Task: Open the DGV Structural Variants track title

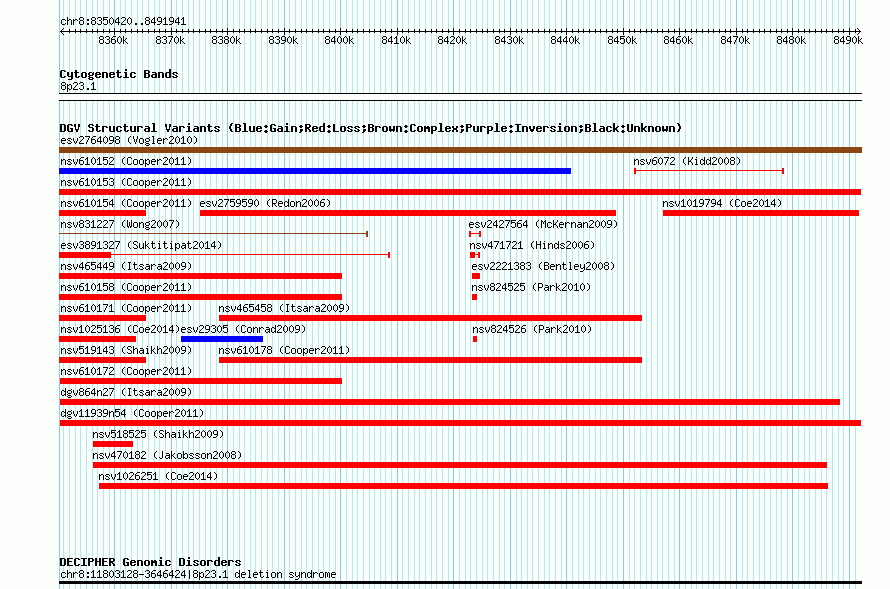Action: click(x=371, y=128)
